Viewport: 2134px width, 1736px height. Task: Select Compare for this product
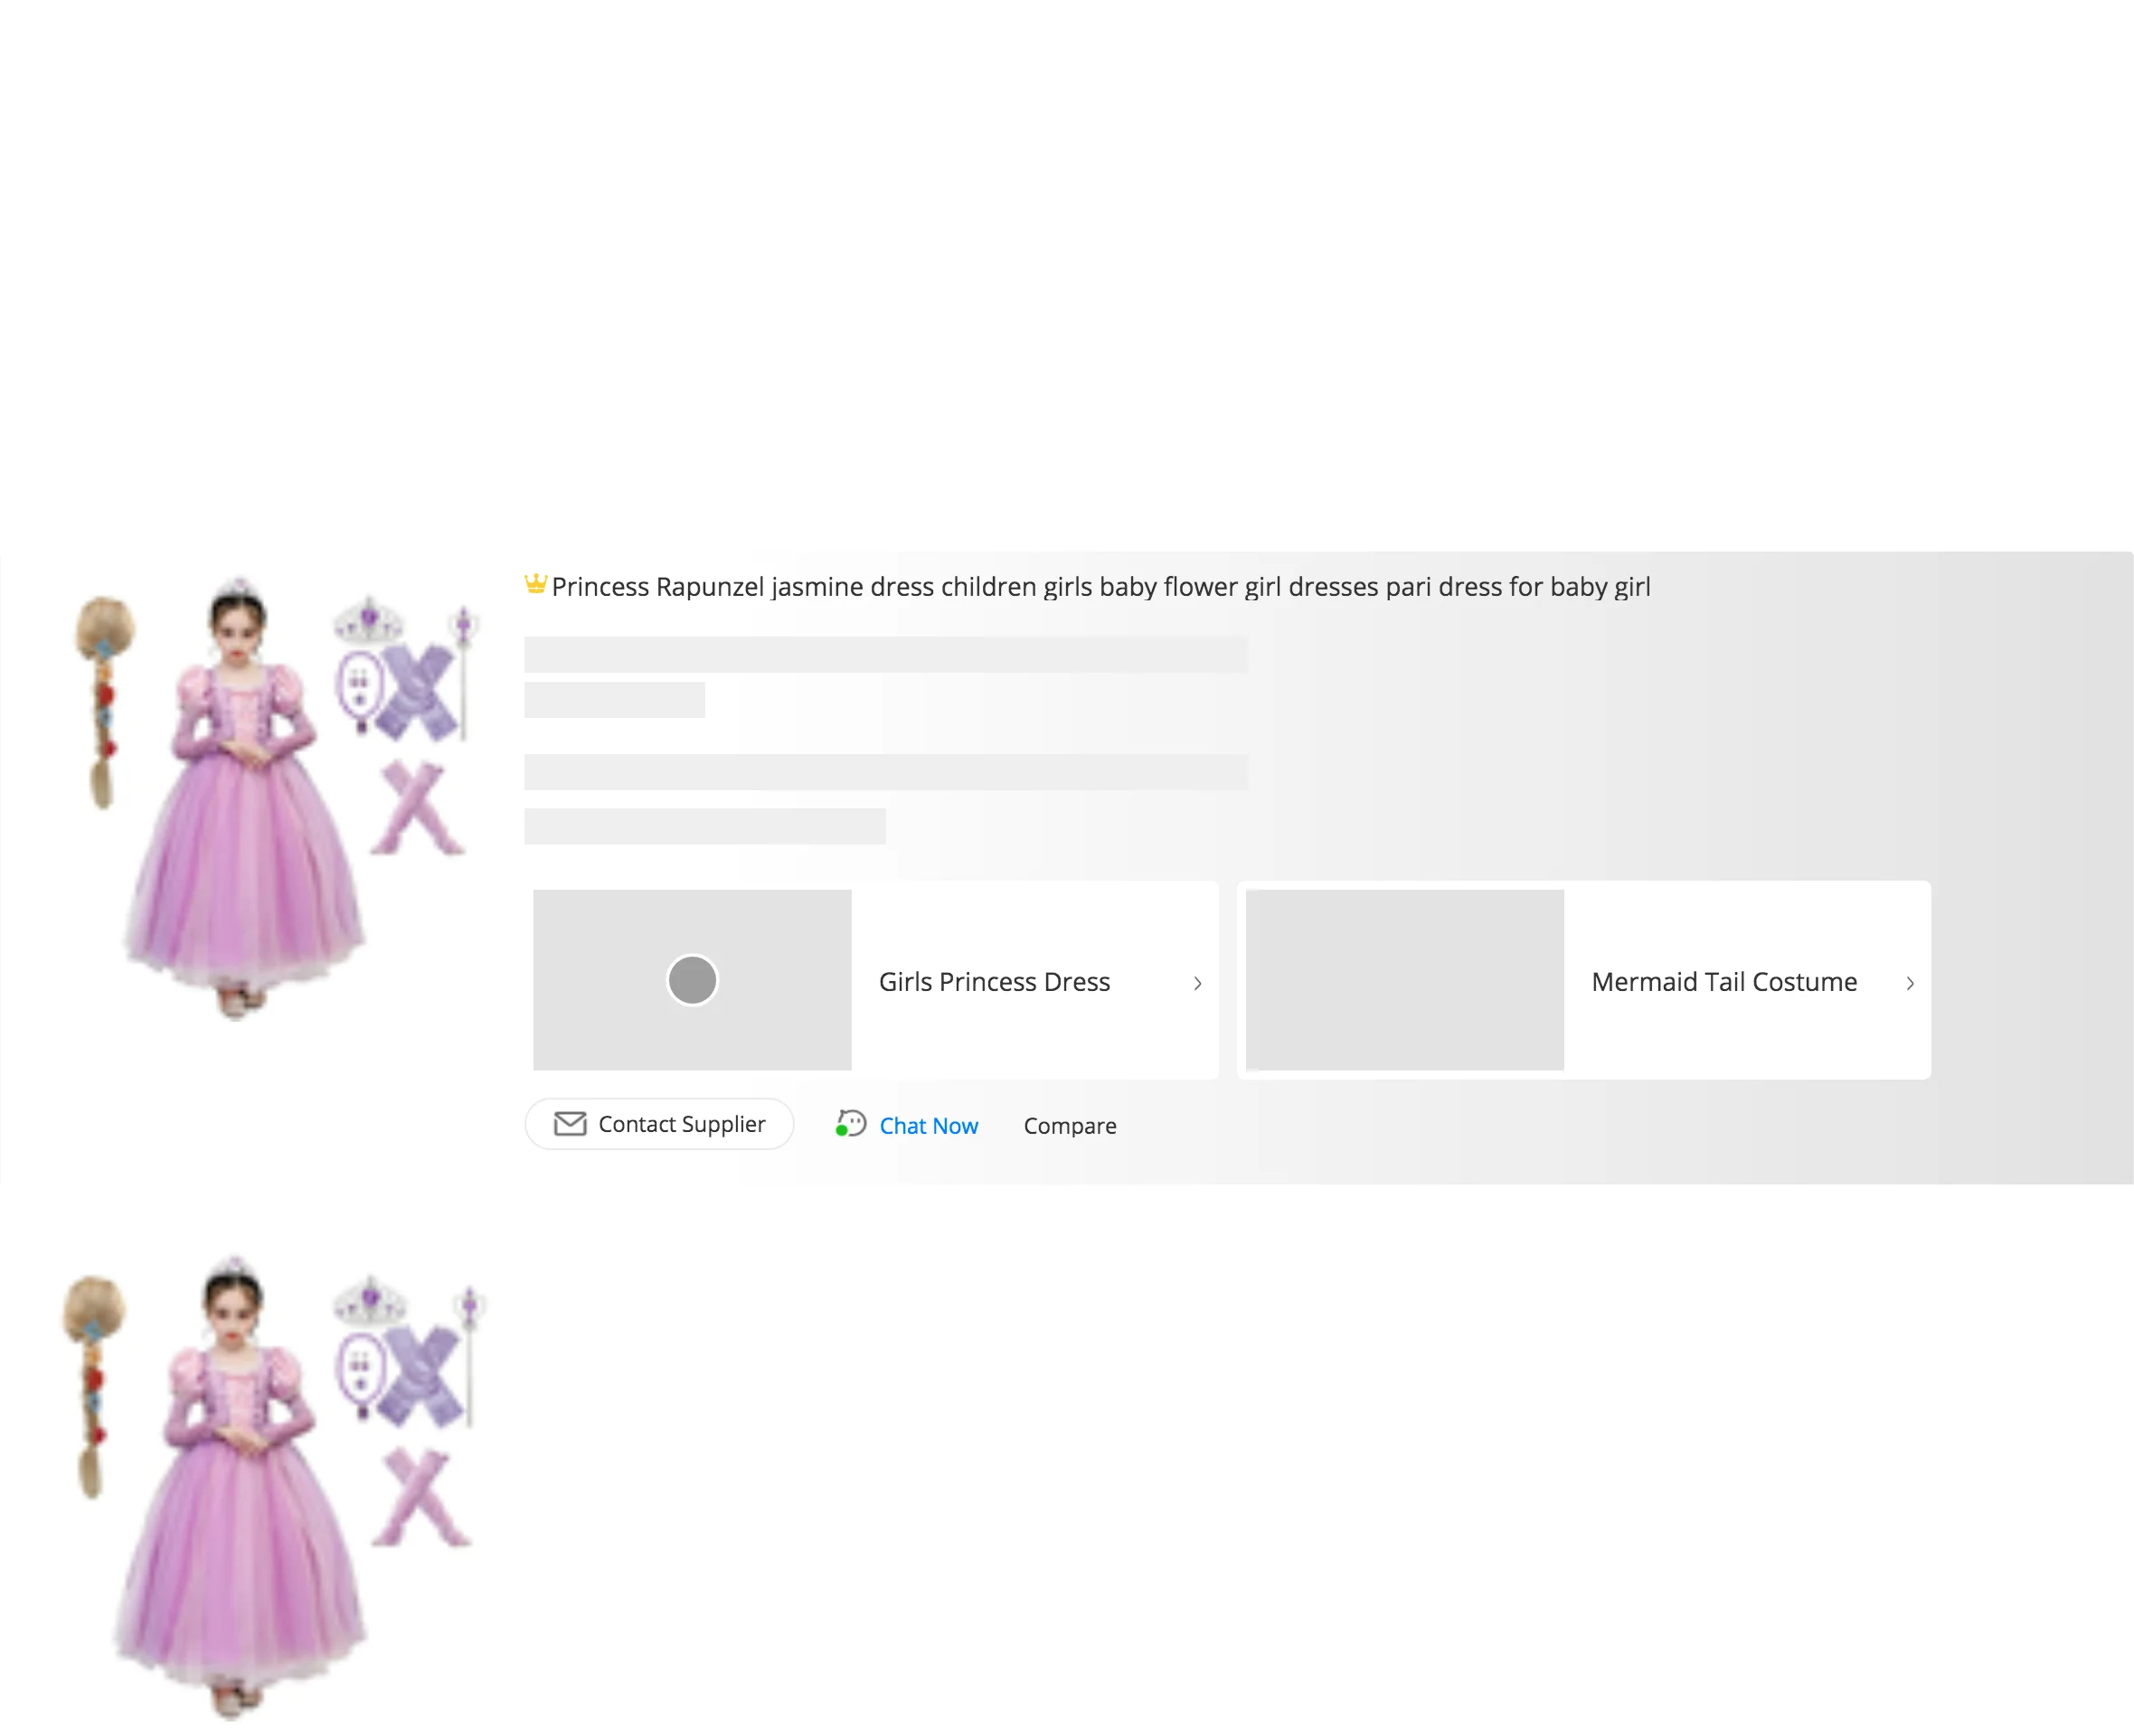1069,1126
